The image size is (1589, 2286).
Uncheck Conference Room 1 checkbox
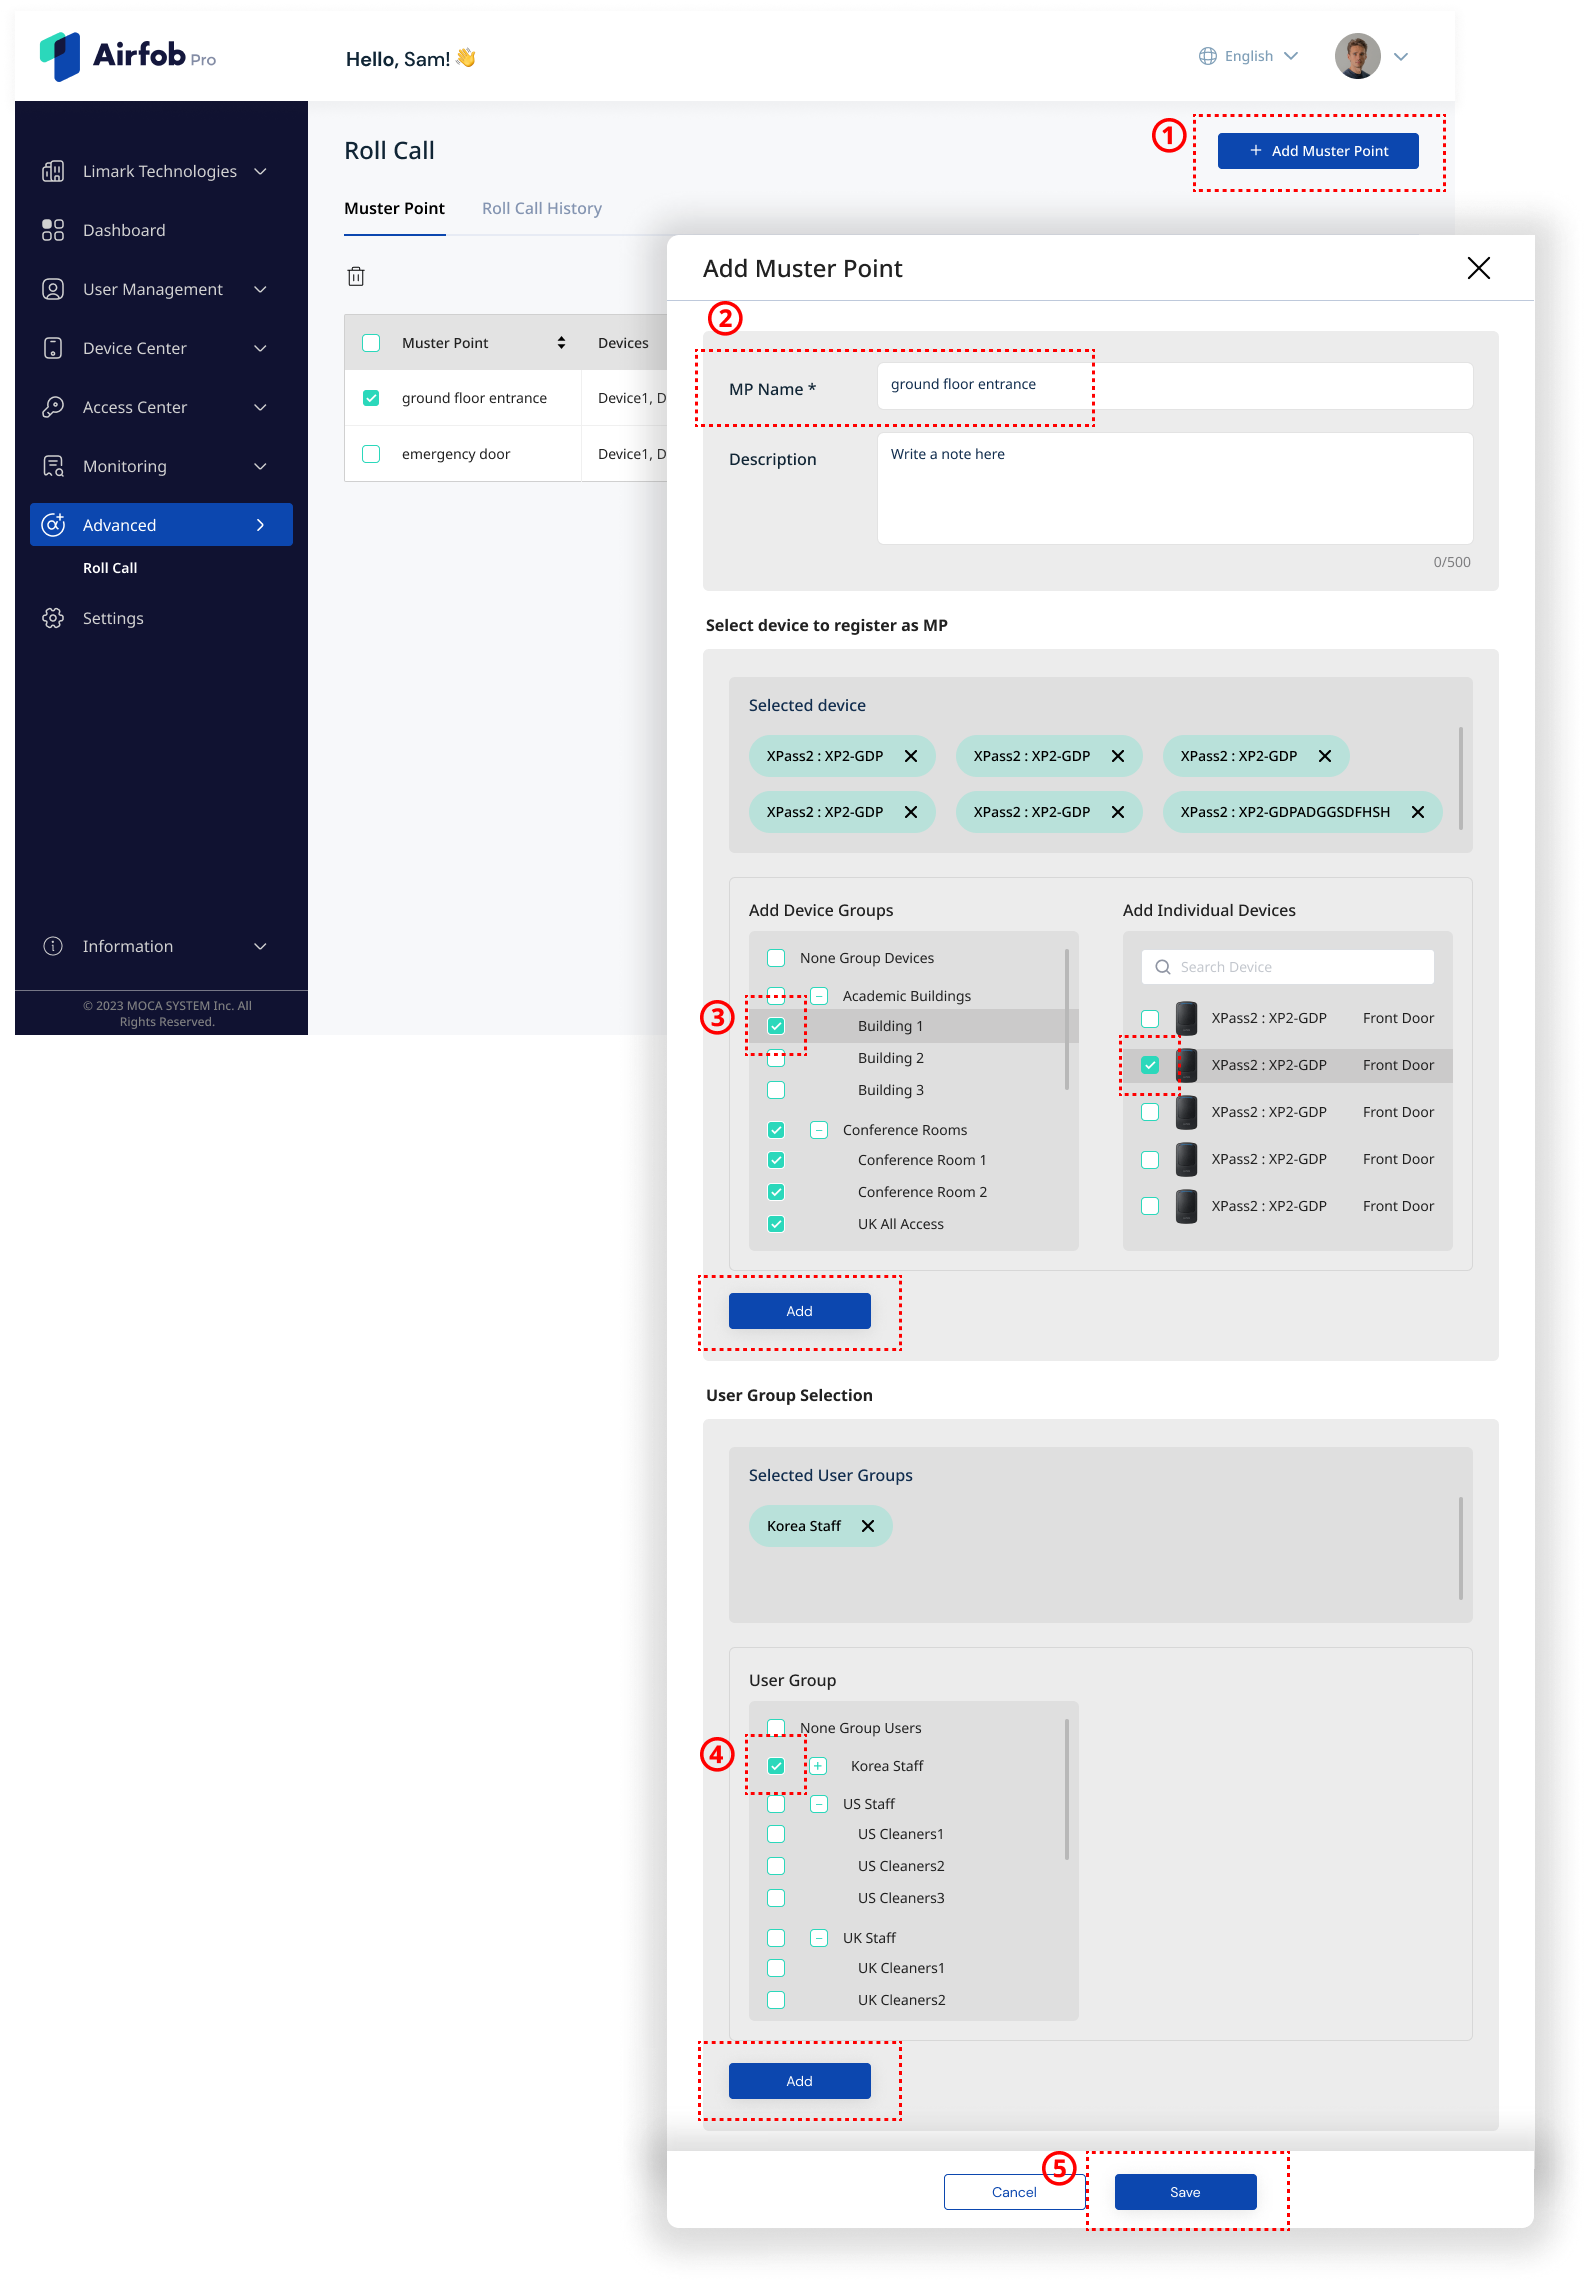[x=776, y=1160]
